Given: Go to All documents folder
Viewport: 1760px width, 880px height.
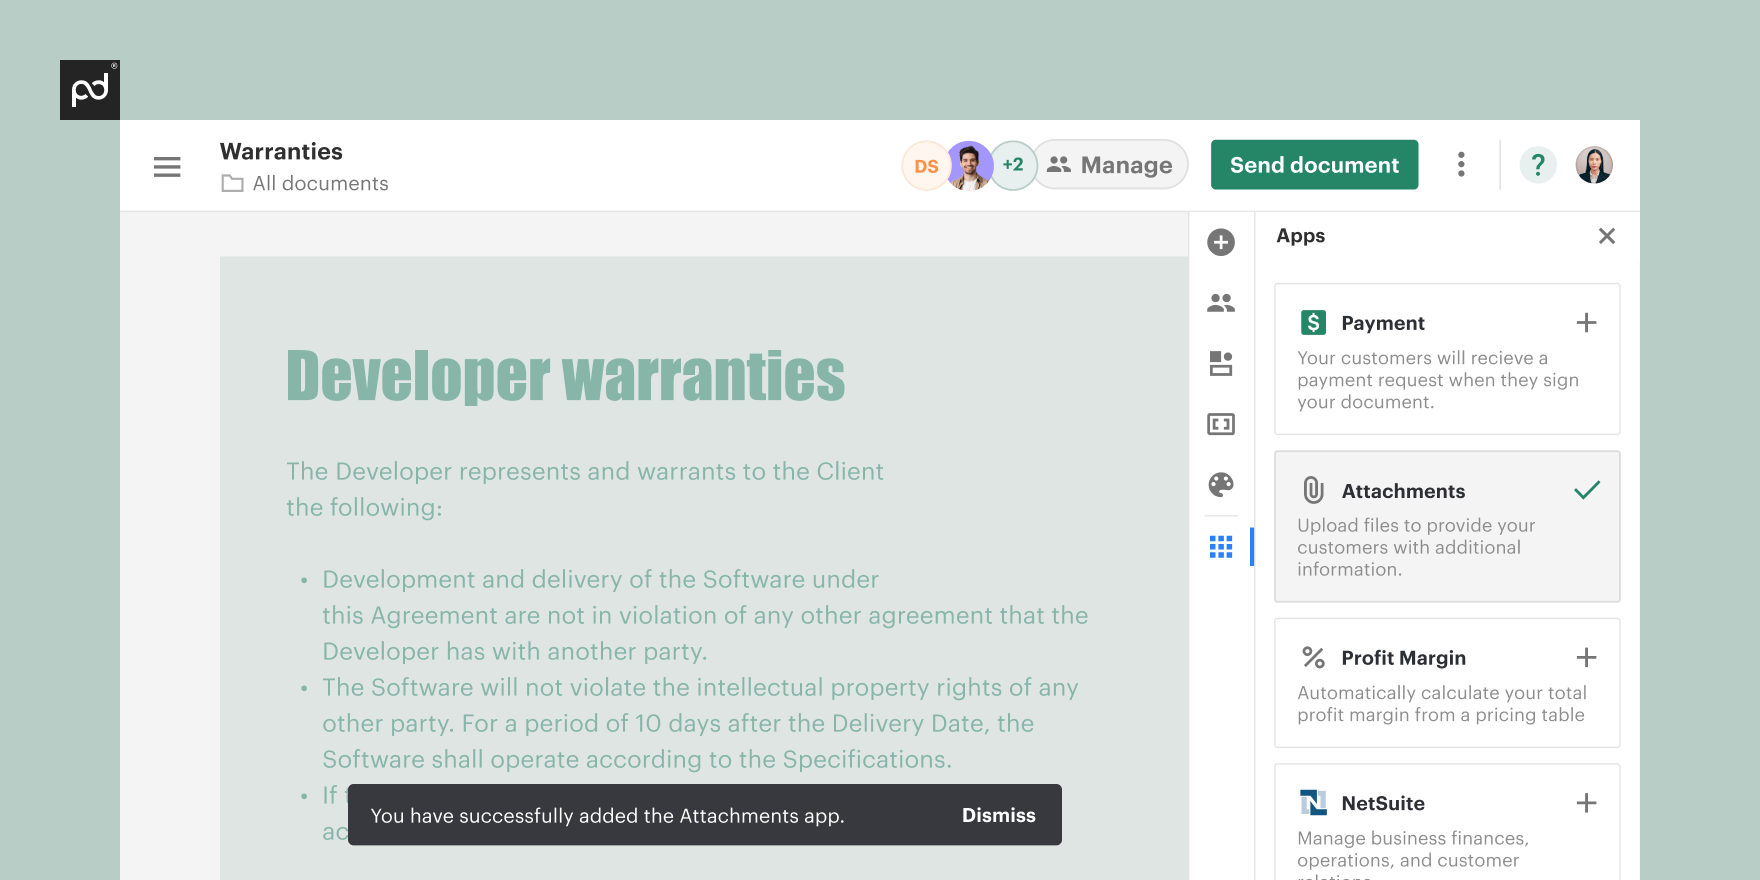Looking at the screenshot, I should tap(319, 184).
